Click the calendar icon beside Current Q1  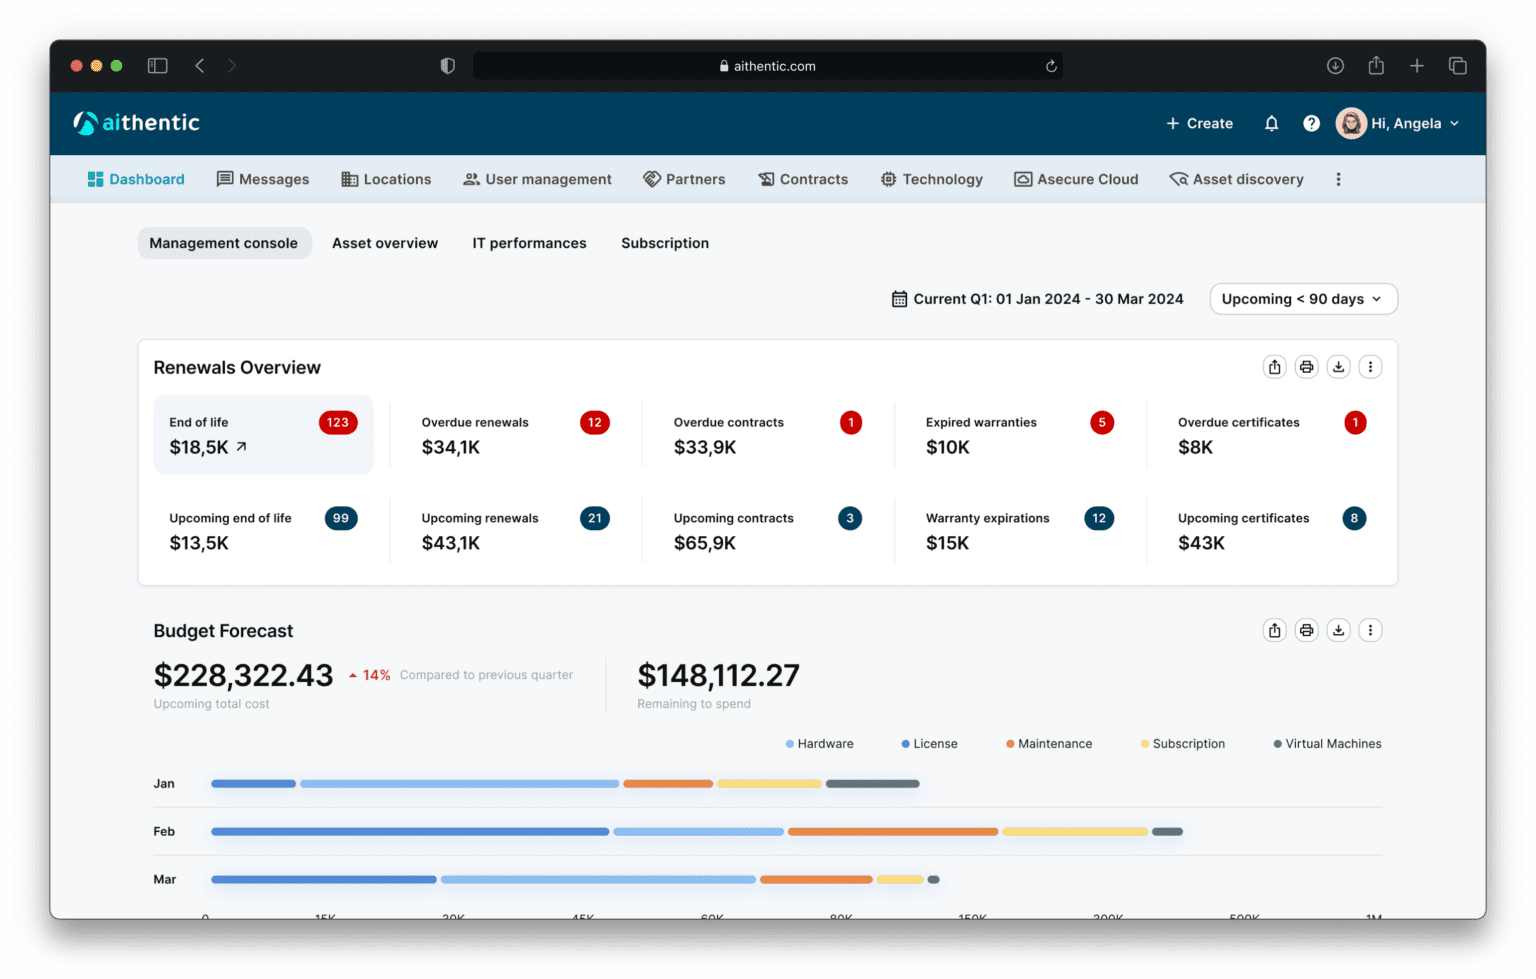[899, 299]
